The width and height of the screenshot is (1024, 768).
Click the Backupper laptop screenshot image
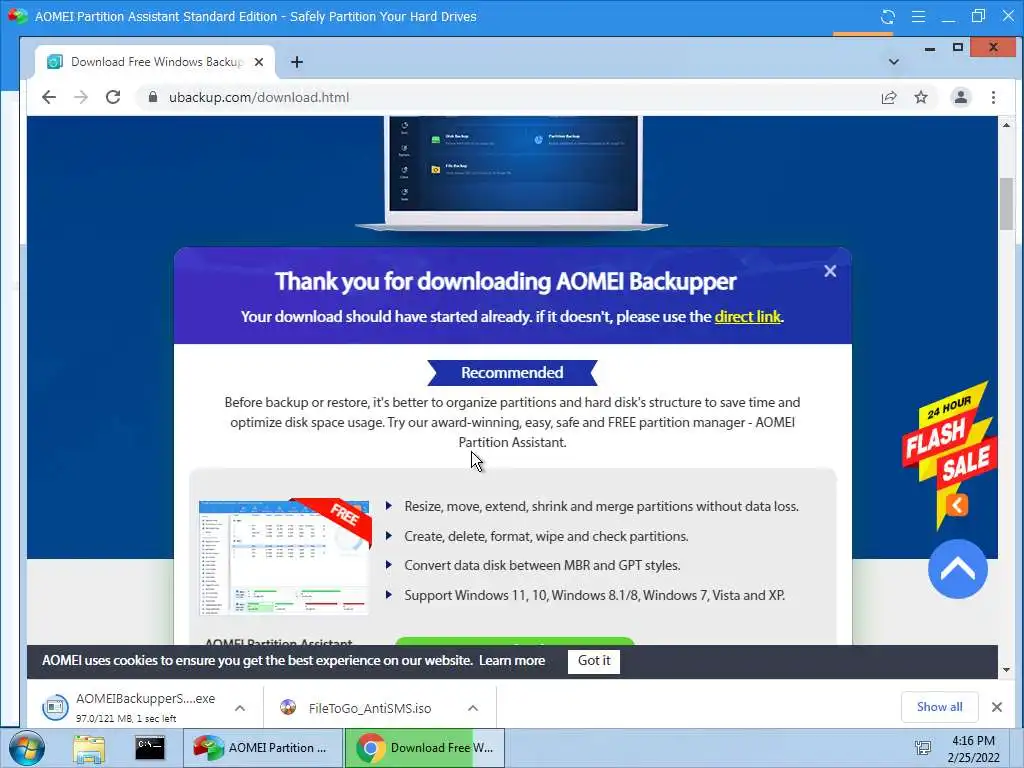pyautogui.click(x=512, y=172)
